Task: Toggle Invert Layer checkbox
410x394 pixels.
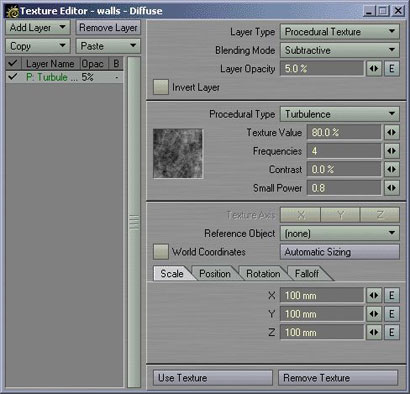Action: pyautogui.click(x=161, y=87)
